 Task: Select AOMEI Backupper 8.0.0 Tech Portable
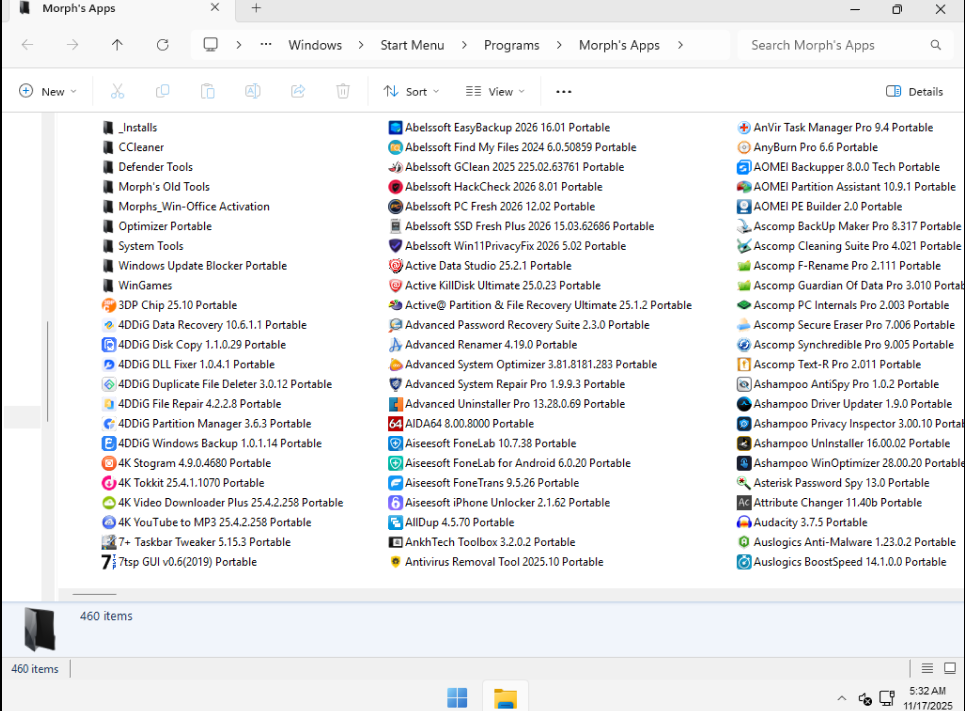[x=845, y=167]
